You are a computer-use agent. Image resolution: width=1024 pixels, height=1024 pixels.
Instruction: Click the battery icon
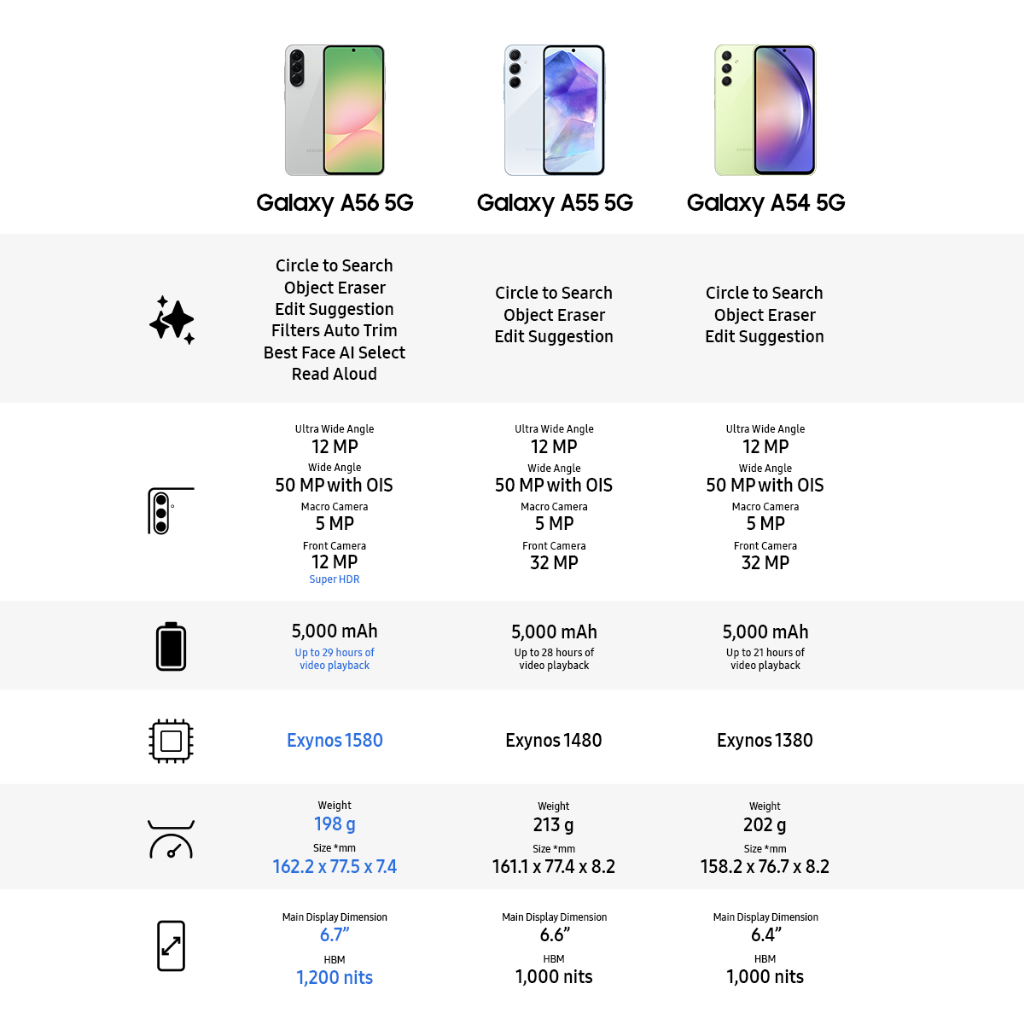171,646
